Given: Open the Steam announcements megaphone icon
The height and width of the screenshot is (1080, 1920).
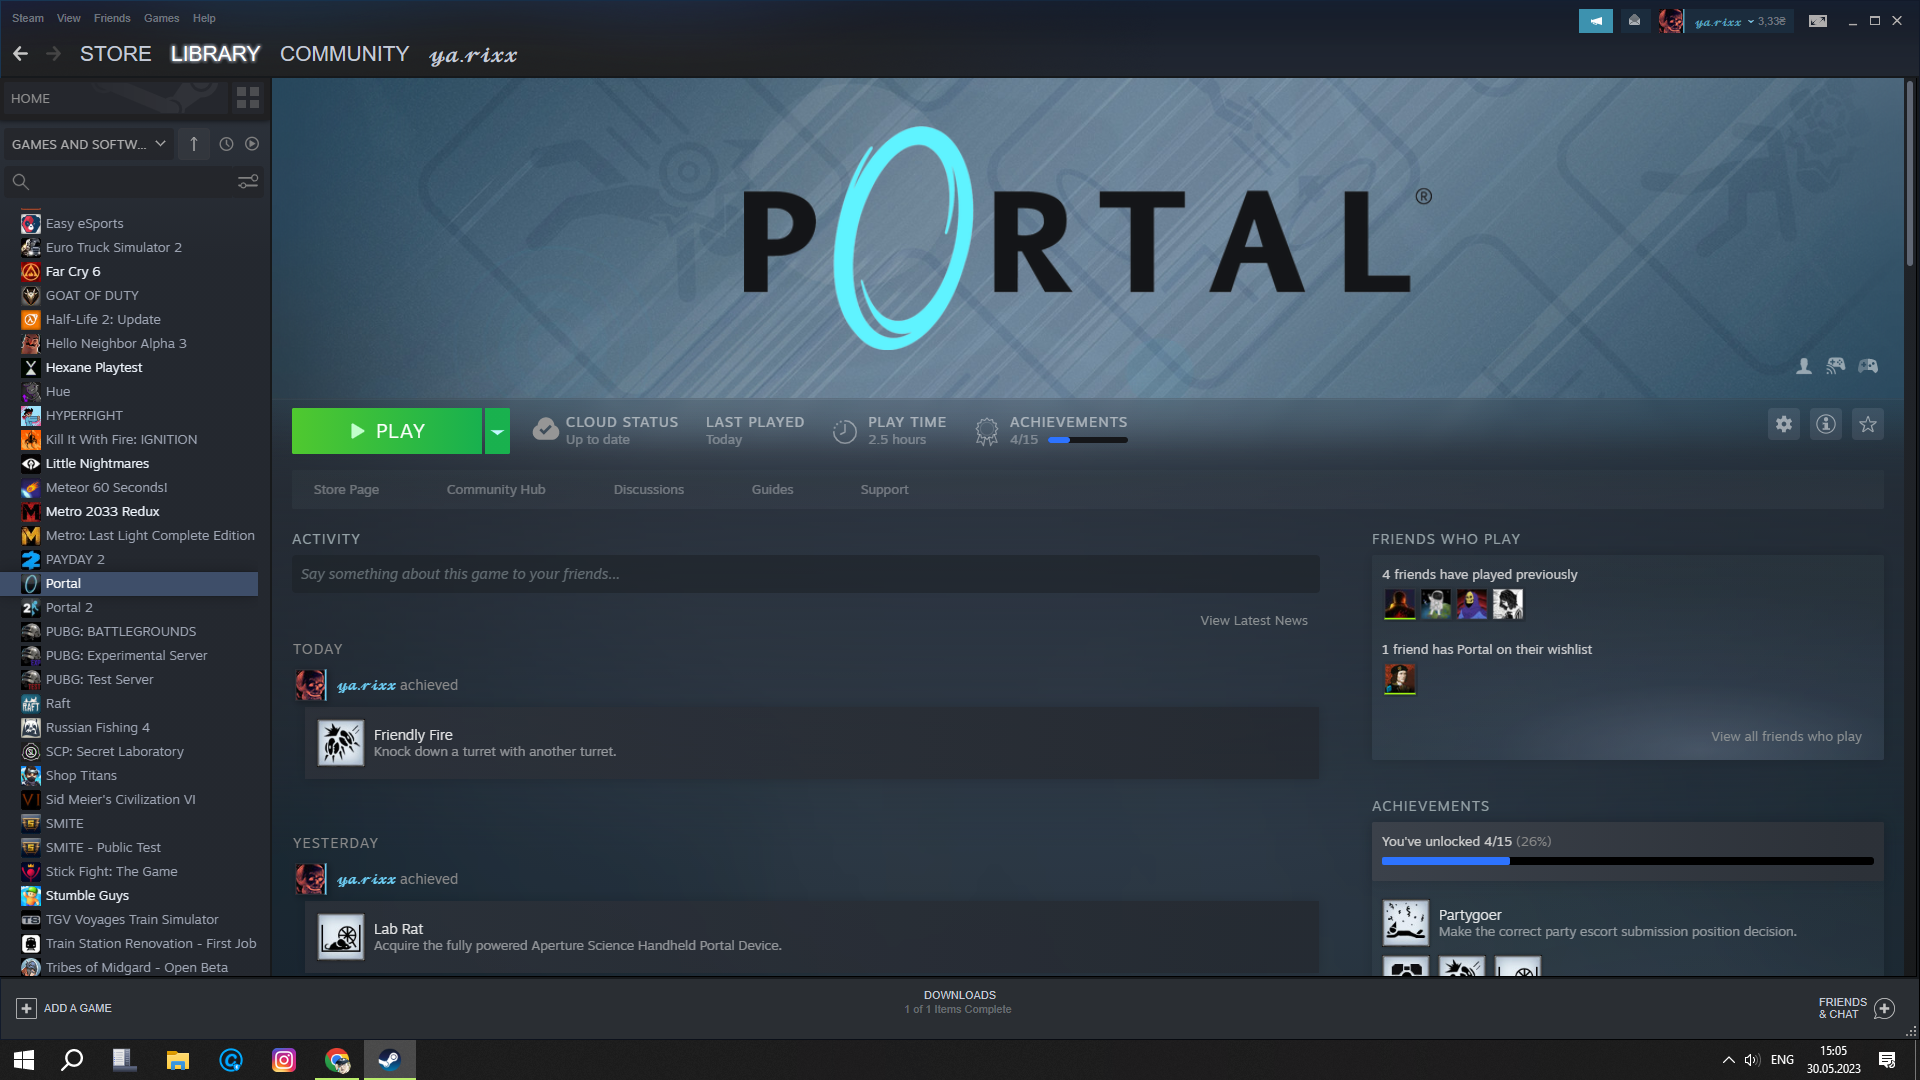Looking at the screenshot, I should tap(1595, 21).
